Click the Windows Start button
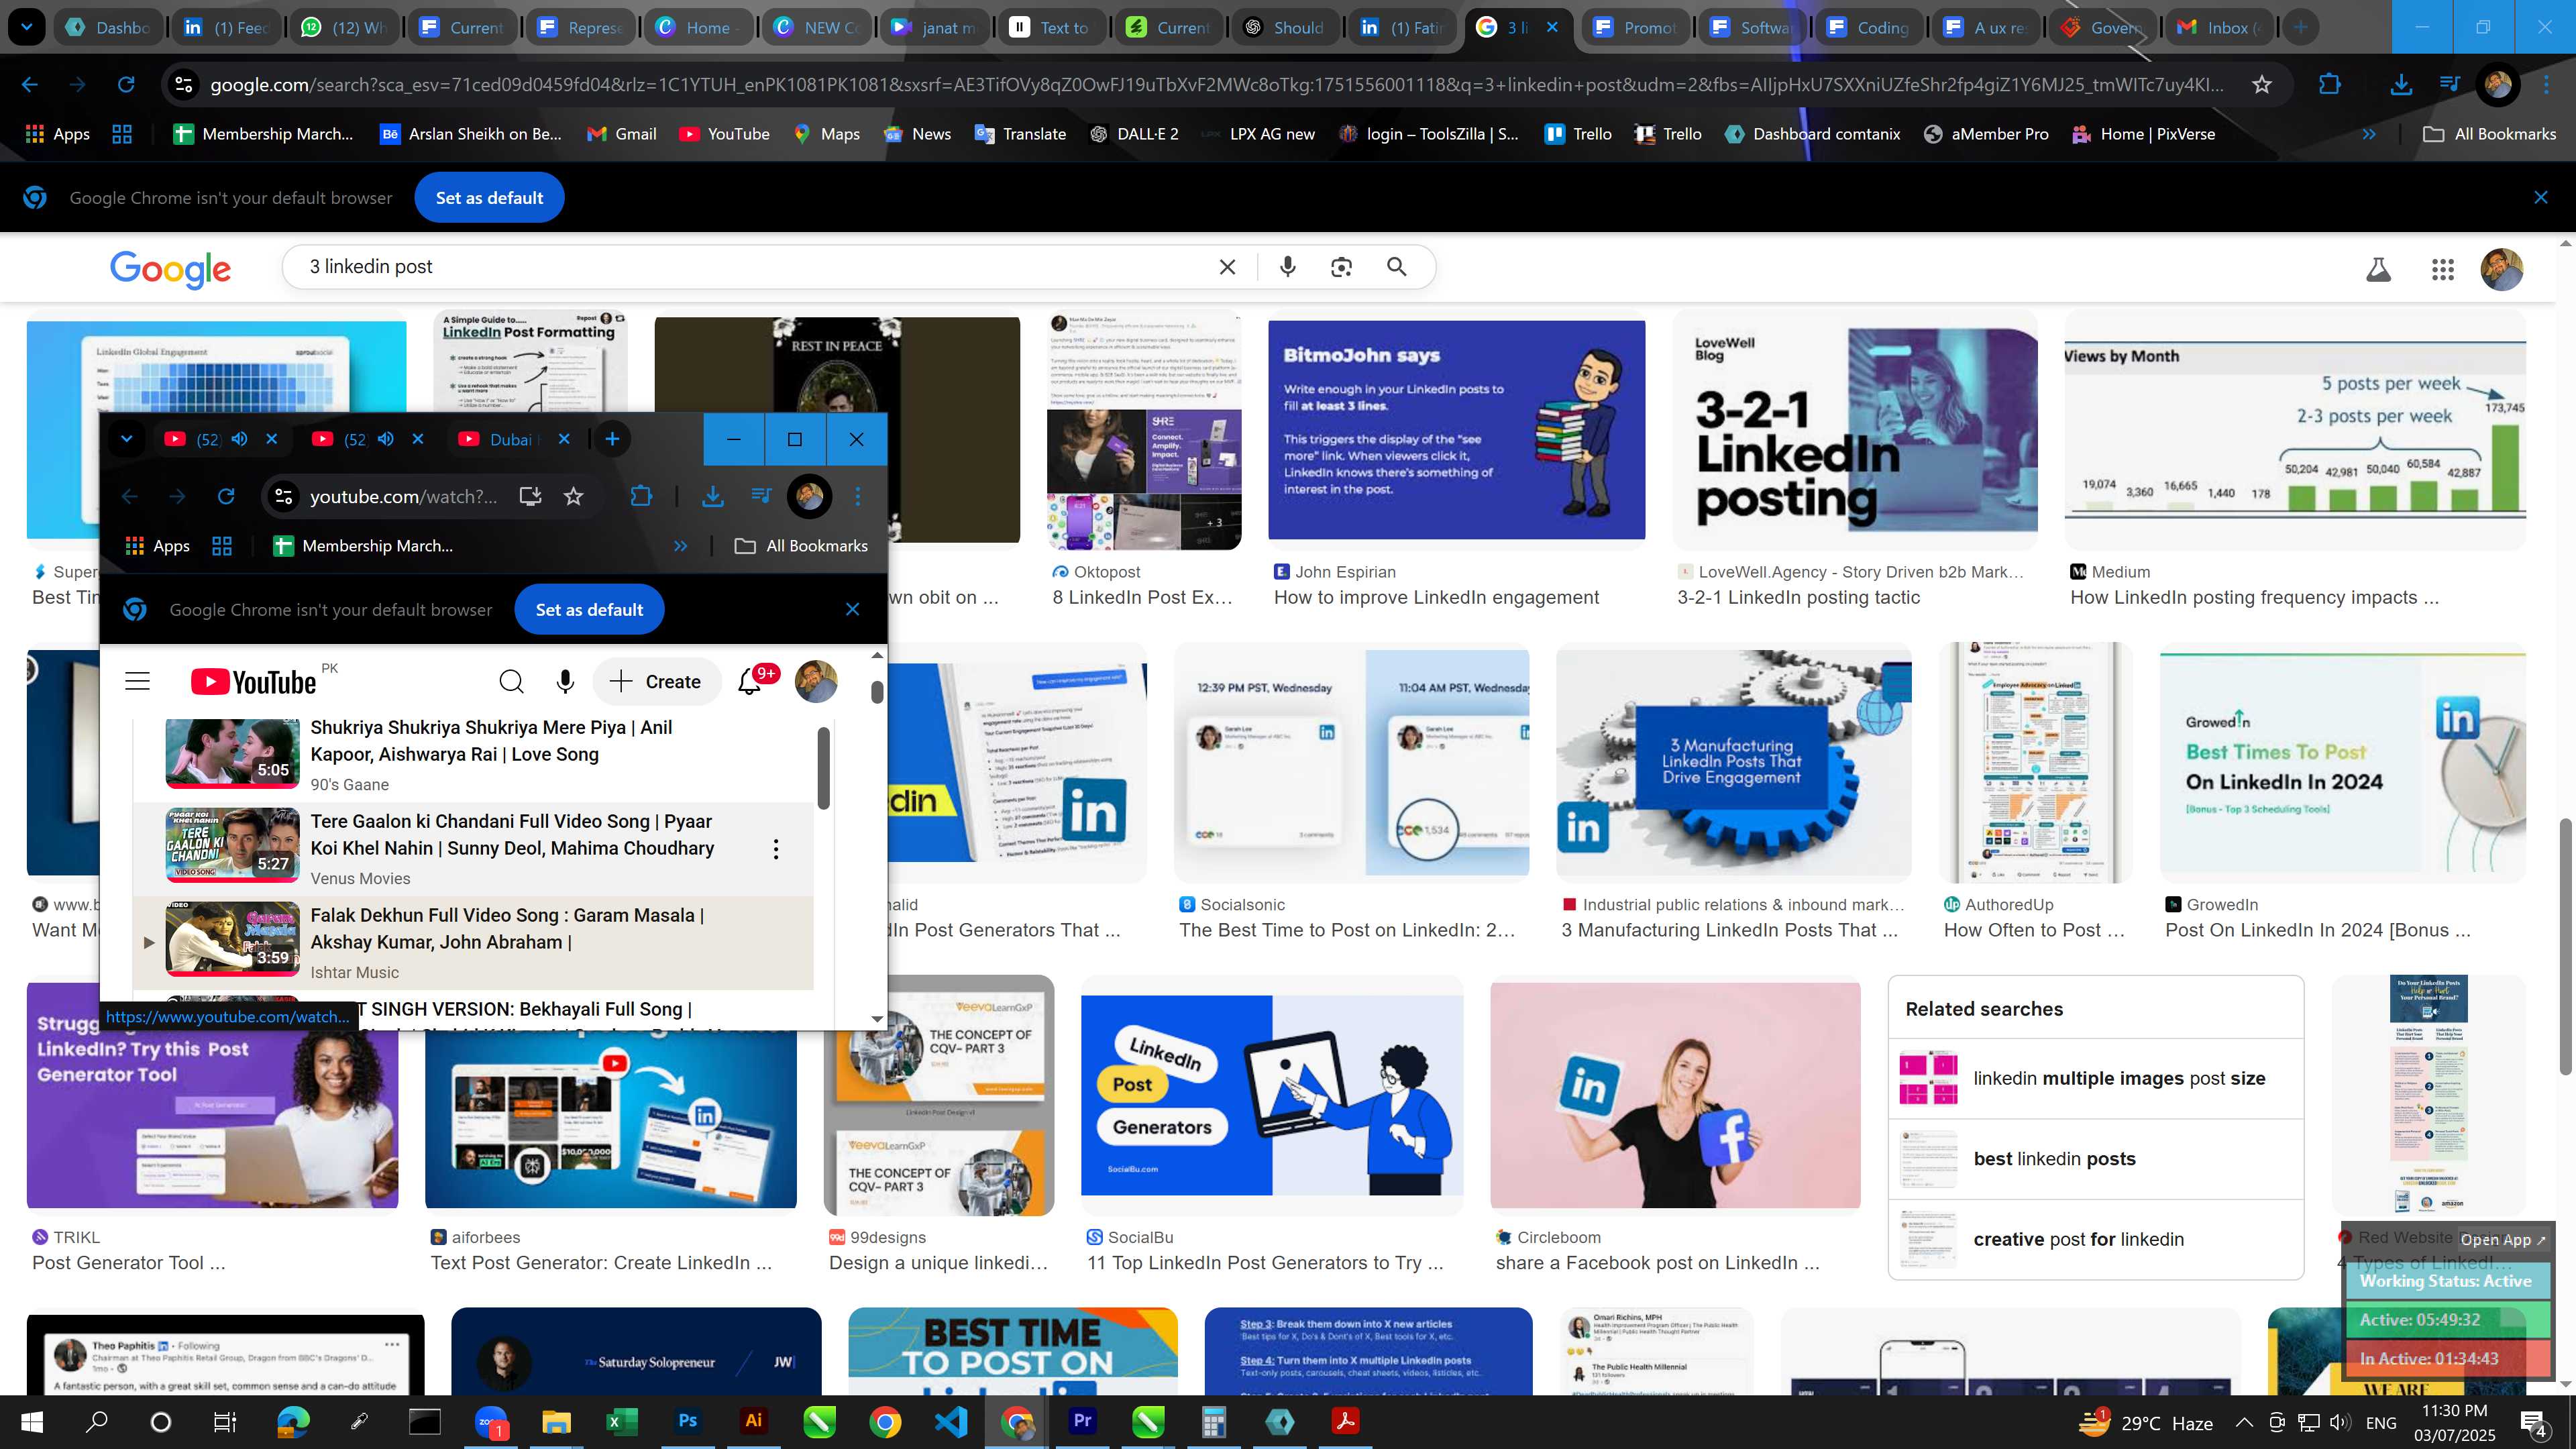This screenshot has height=1449, width=2576. (x=31, y=1421)
